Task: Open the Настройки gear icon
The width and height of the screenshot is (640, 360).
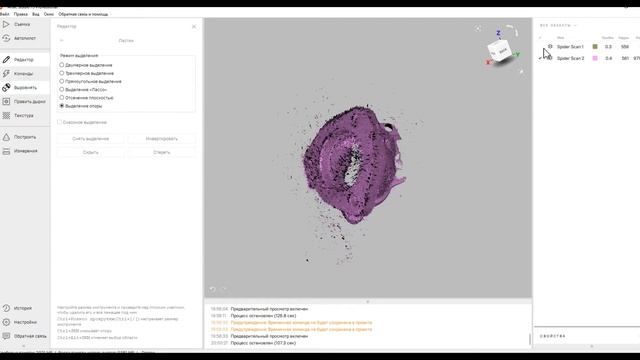Action: tap(6, 322)
